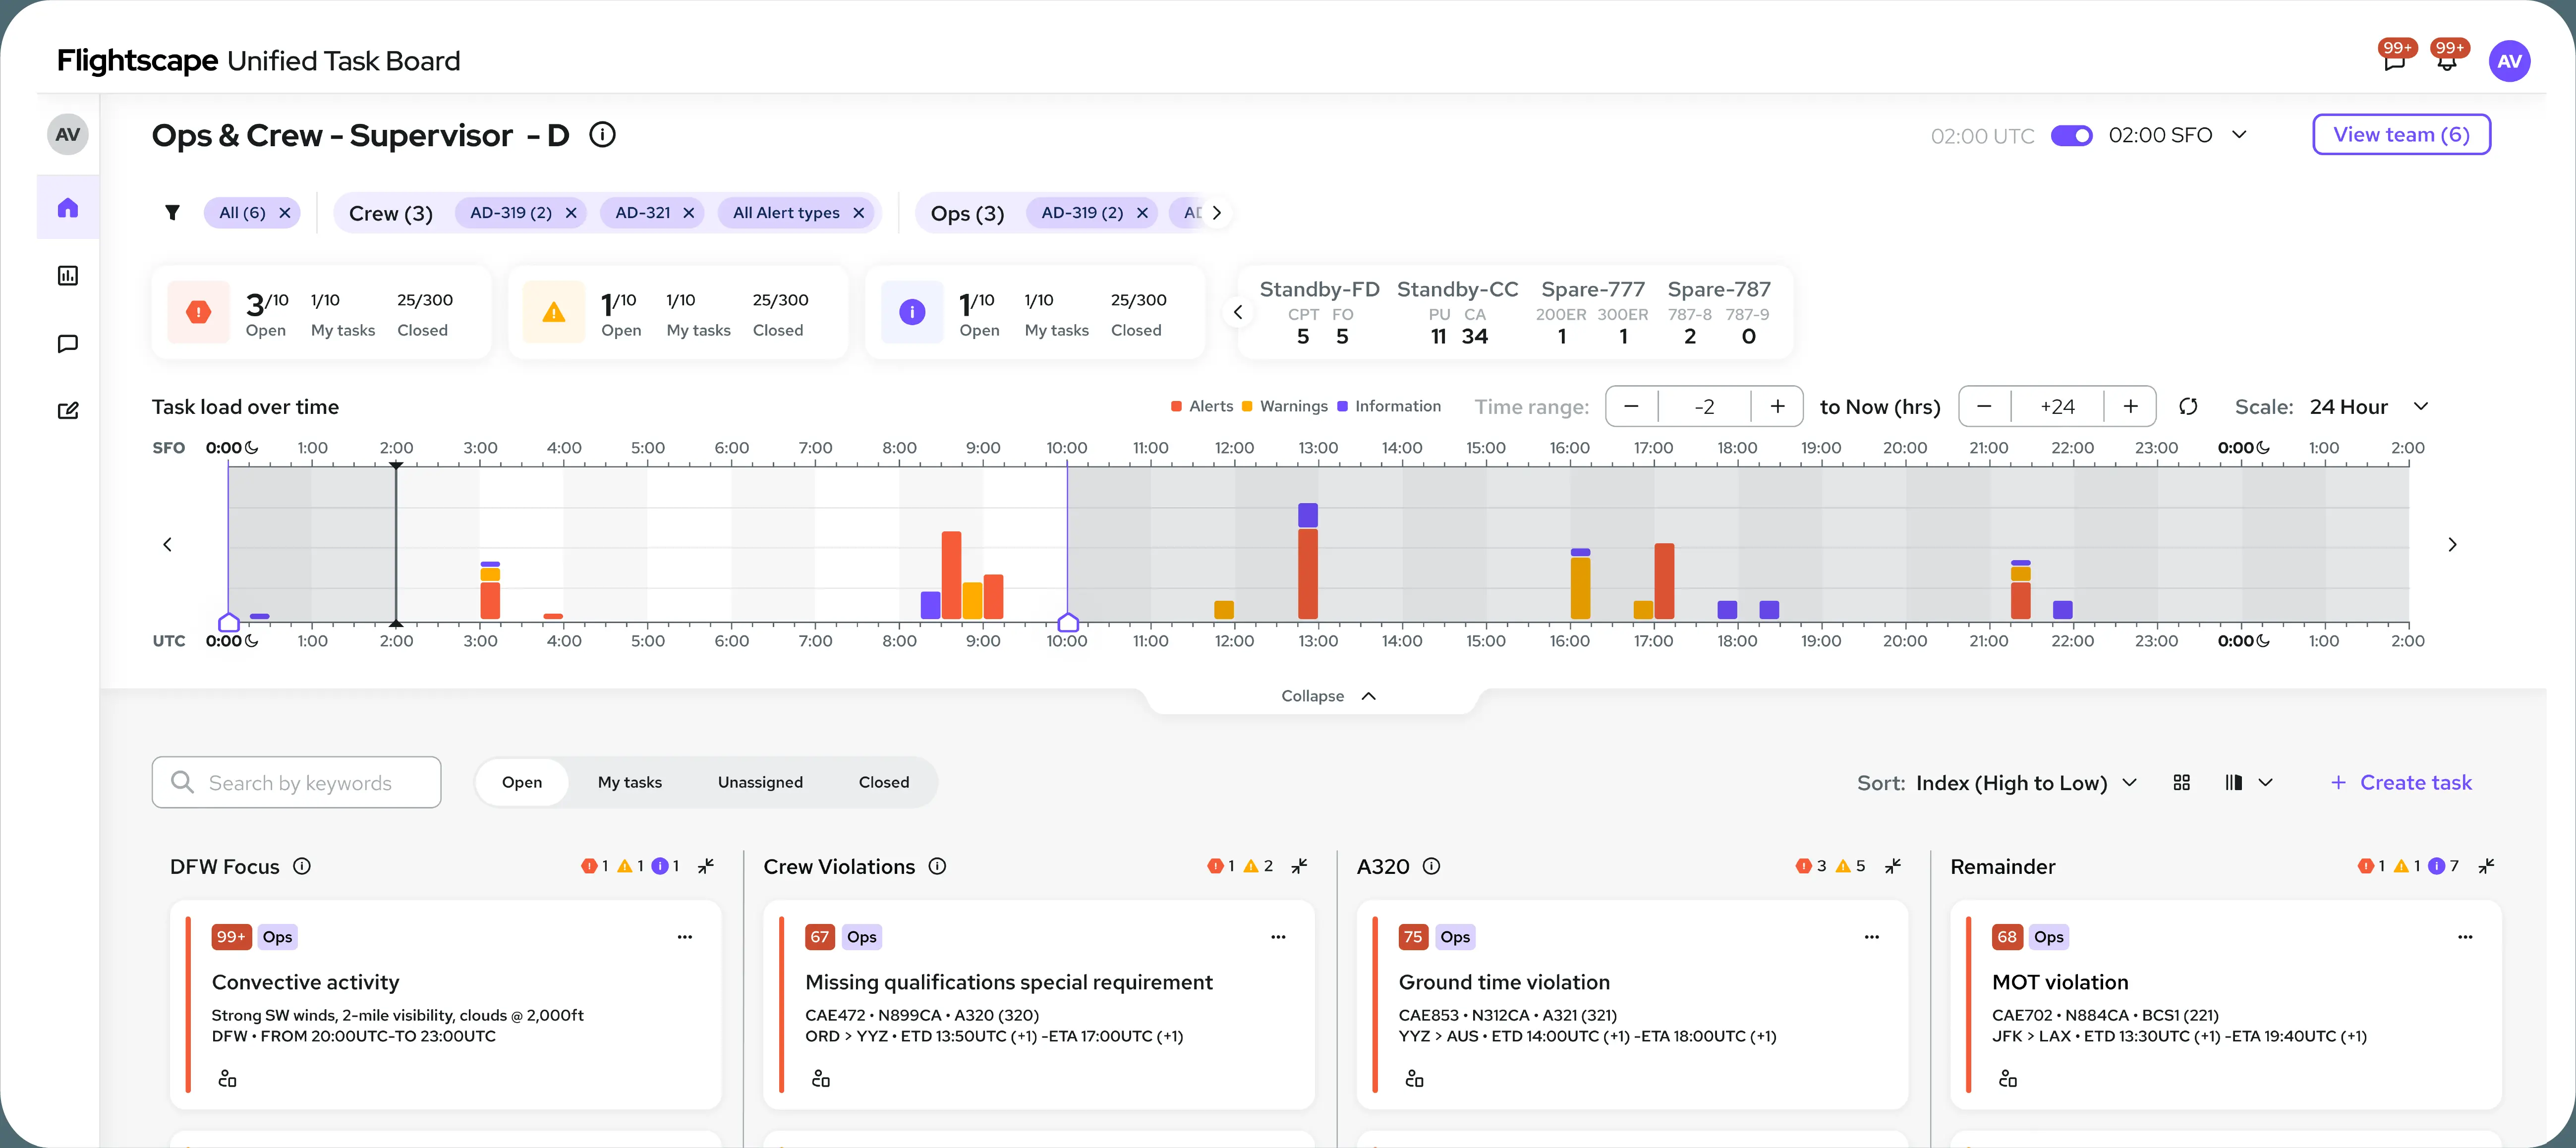Click the View team (6) button
The image size is (2576, 1148).
[x=2400, y=135]
